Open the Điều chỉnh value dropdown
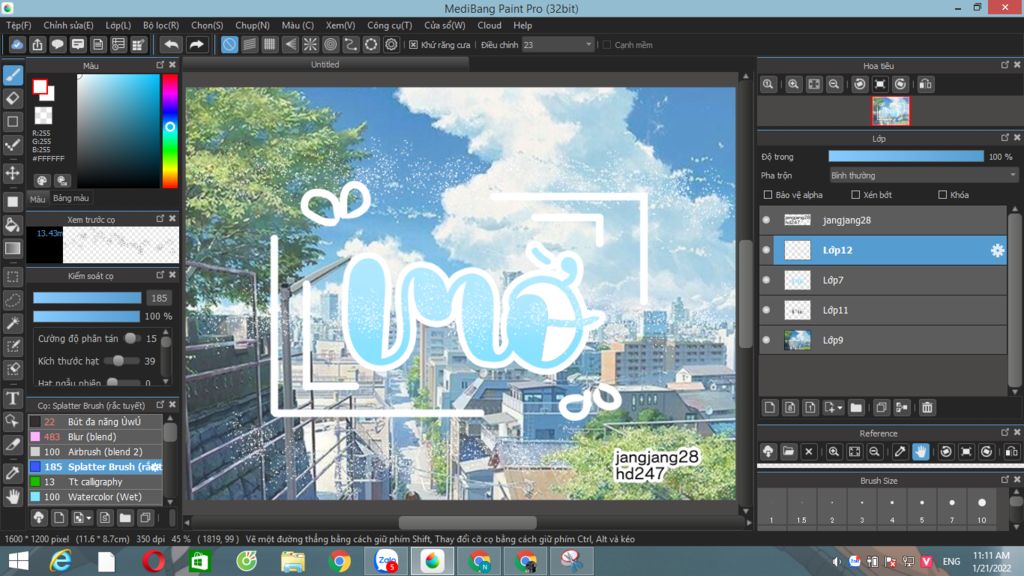Screen dimensions: 1024x576 pos(557,44)
